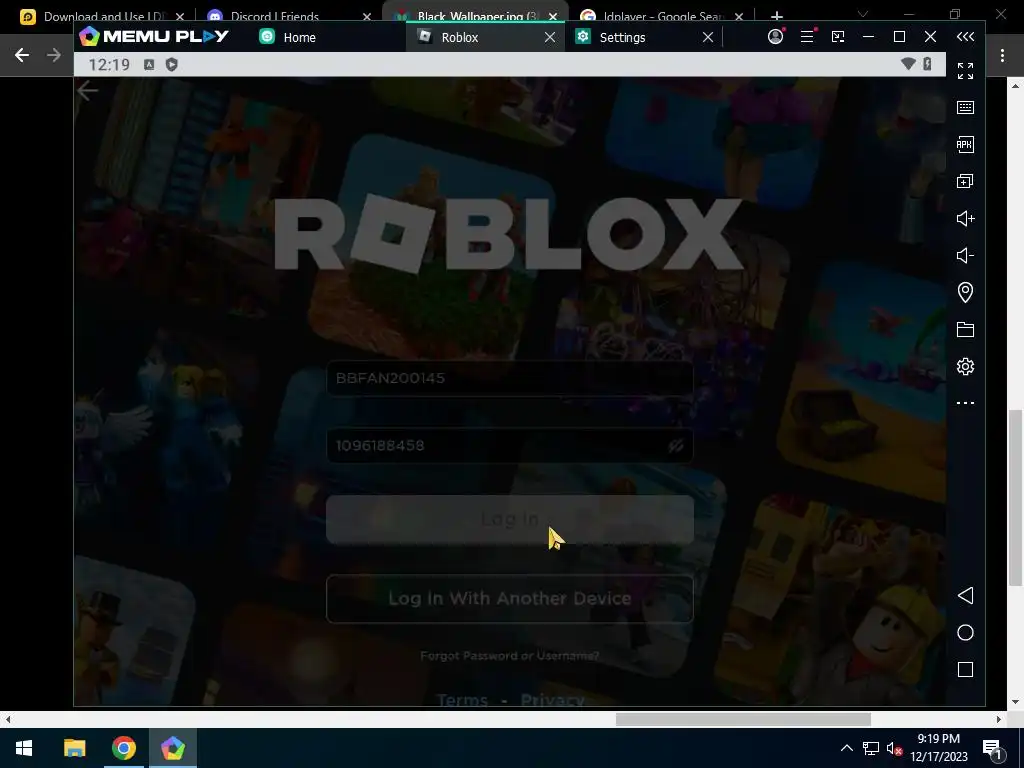Screen dimensions: 1024x768
Task: Open the Windows Start menu
Action: tap(24, 748)
